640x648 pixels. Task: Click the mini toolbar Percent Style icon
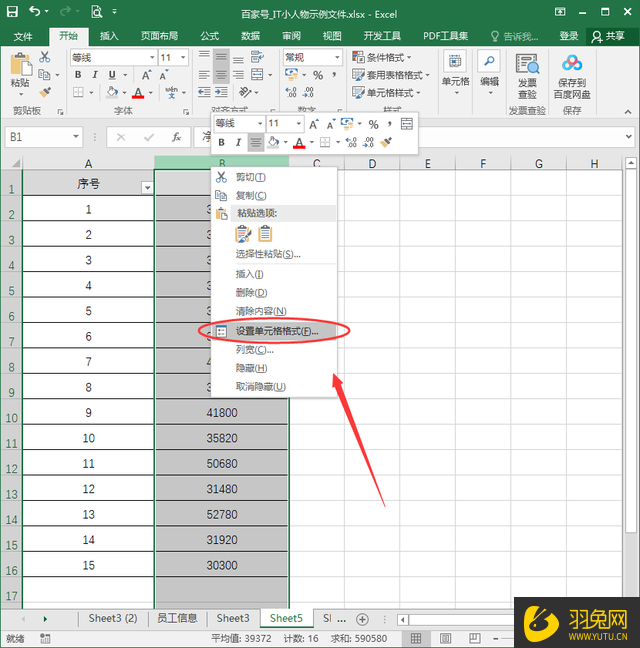[x=374, y=124]
